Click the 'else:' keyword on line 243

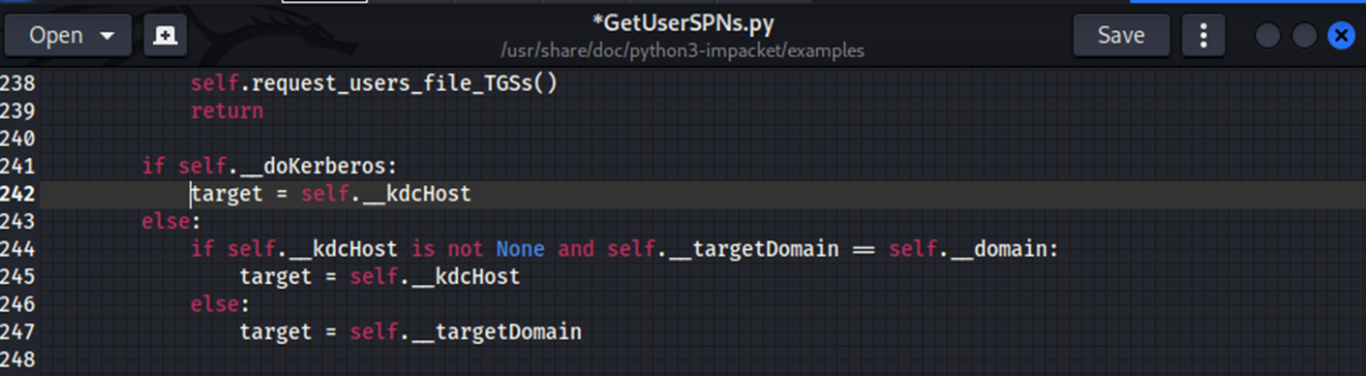click(x=171, y=221)
